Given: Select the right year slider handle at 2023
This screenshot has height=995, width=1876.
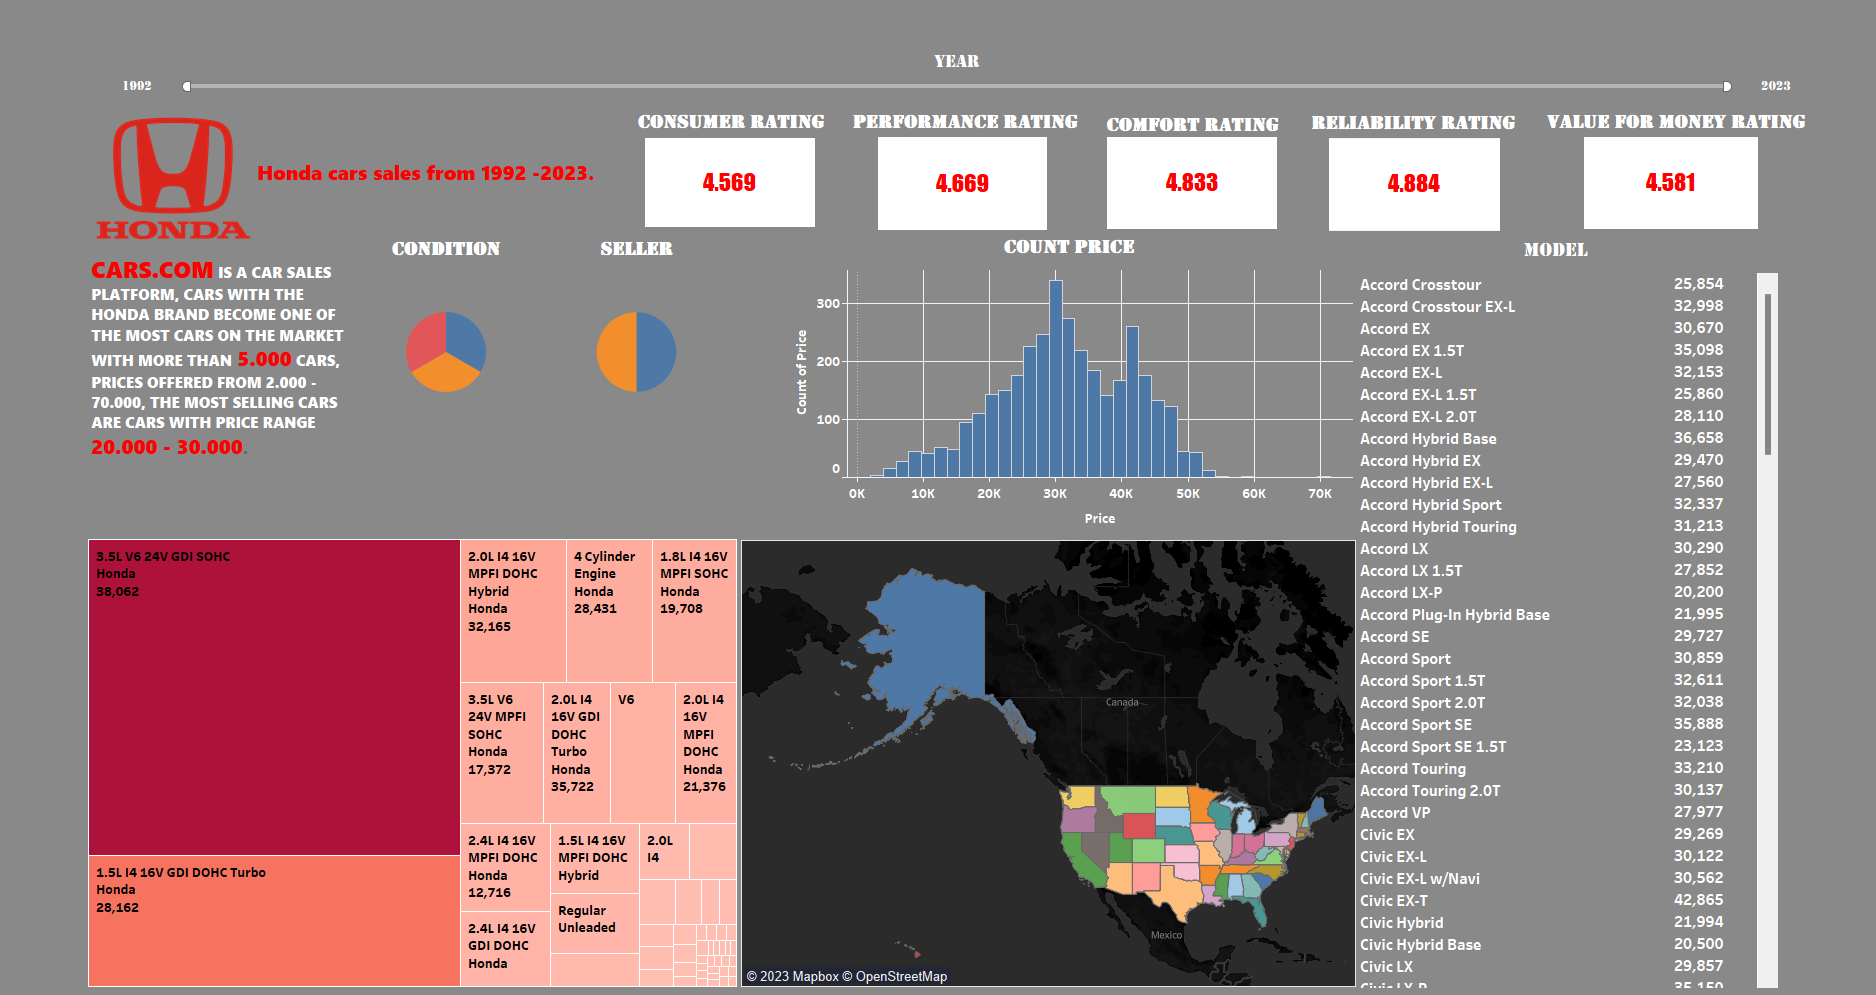Looking at the screenshot, I should coord(1727,87).
